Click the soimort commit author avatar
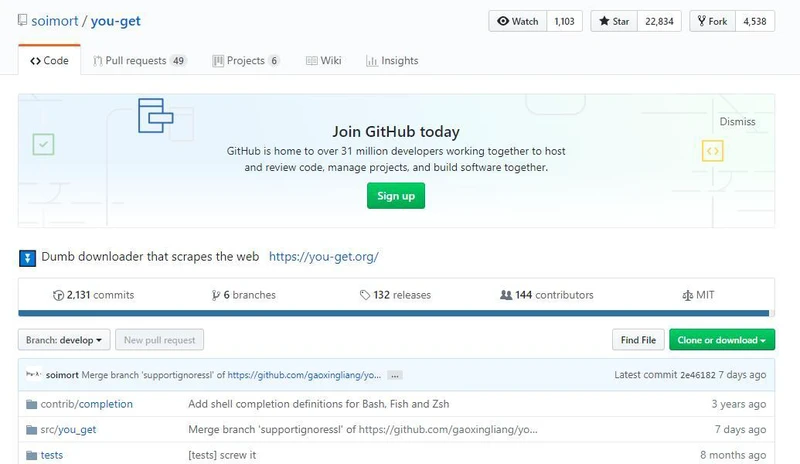 pyautogui.click(x=33, y=374)
